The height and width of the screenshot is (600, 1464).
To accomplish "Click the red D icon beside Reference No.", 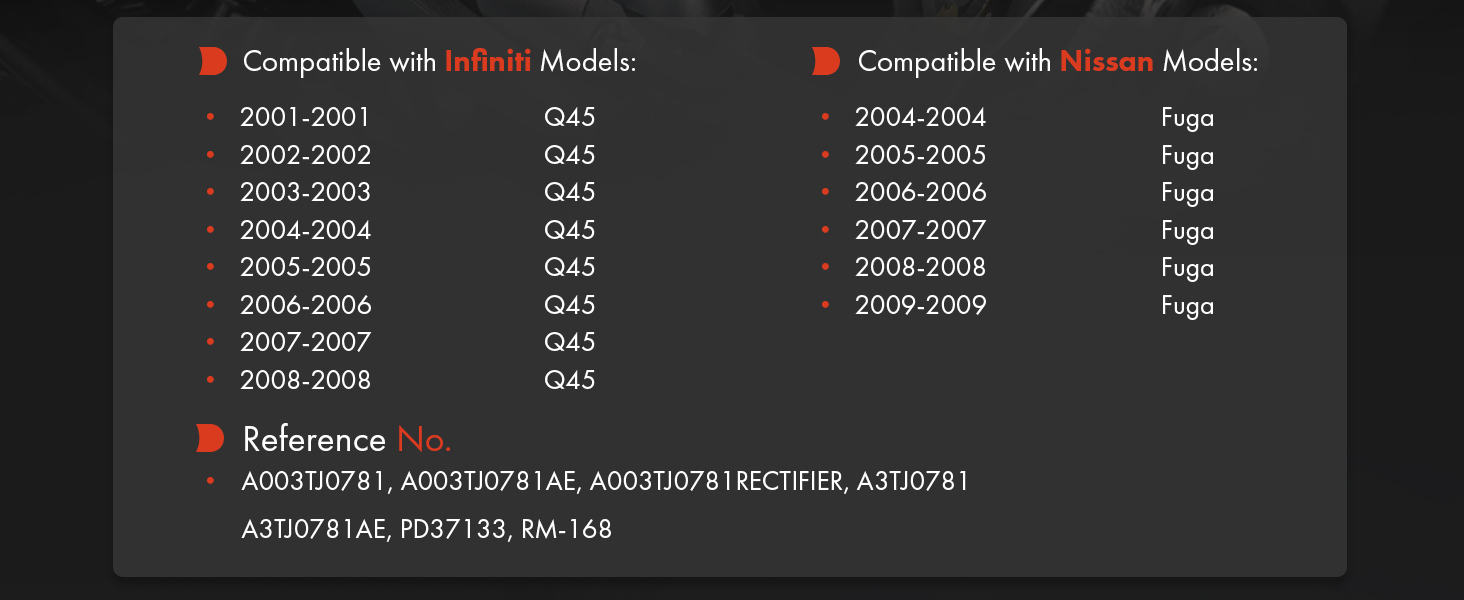I will click(210, 438).
